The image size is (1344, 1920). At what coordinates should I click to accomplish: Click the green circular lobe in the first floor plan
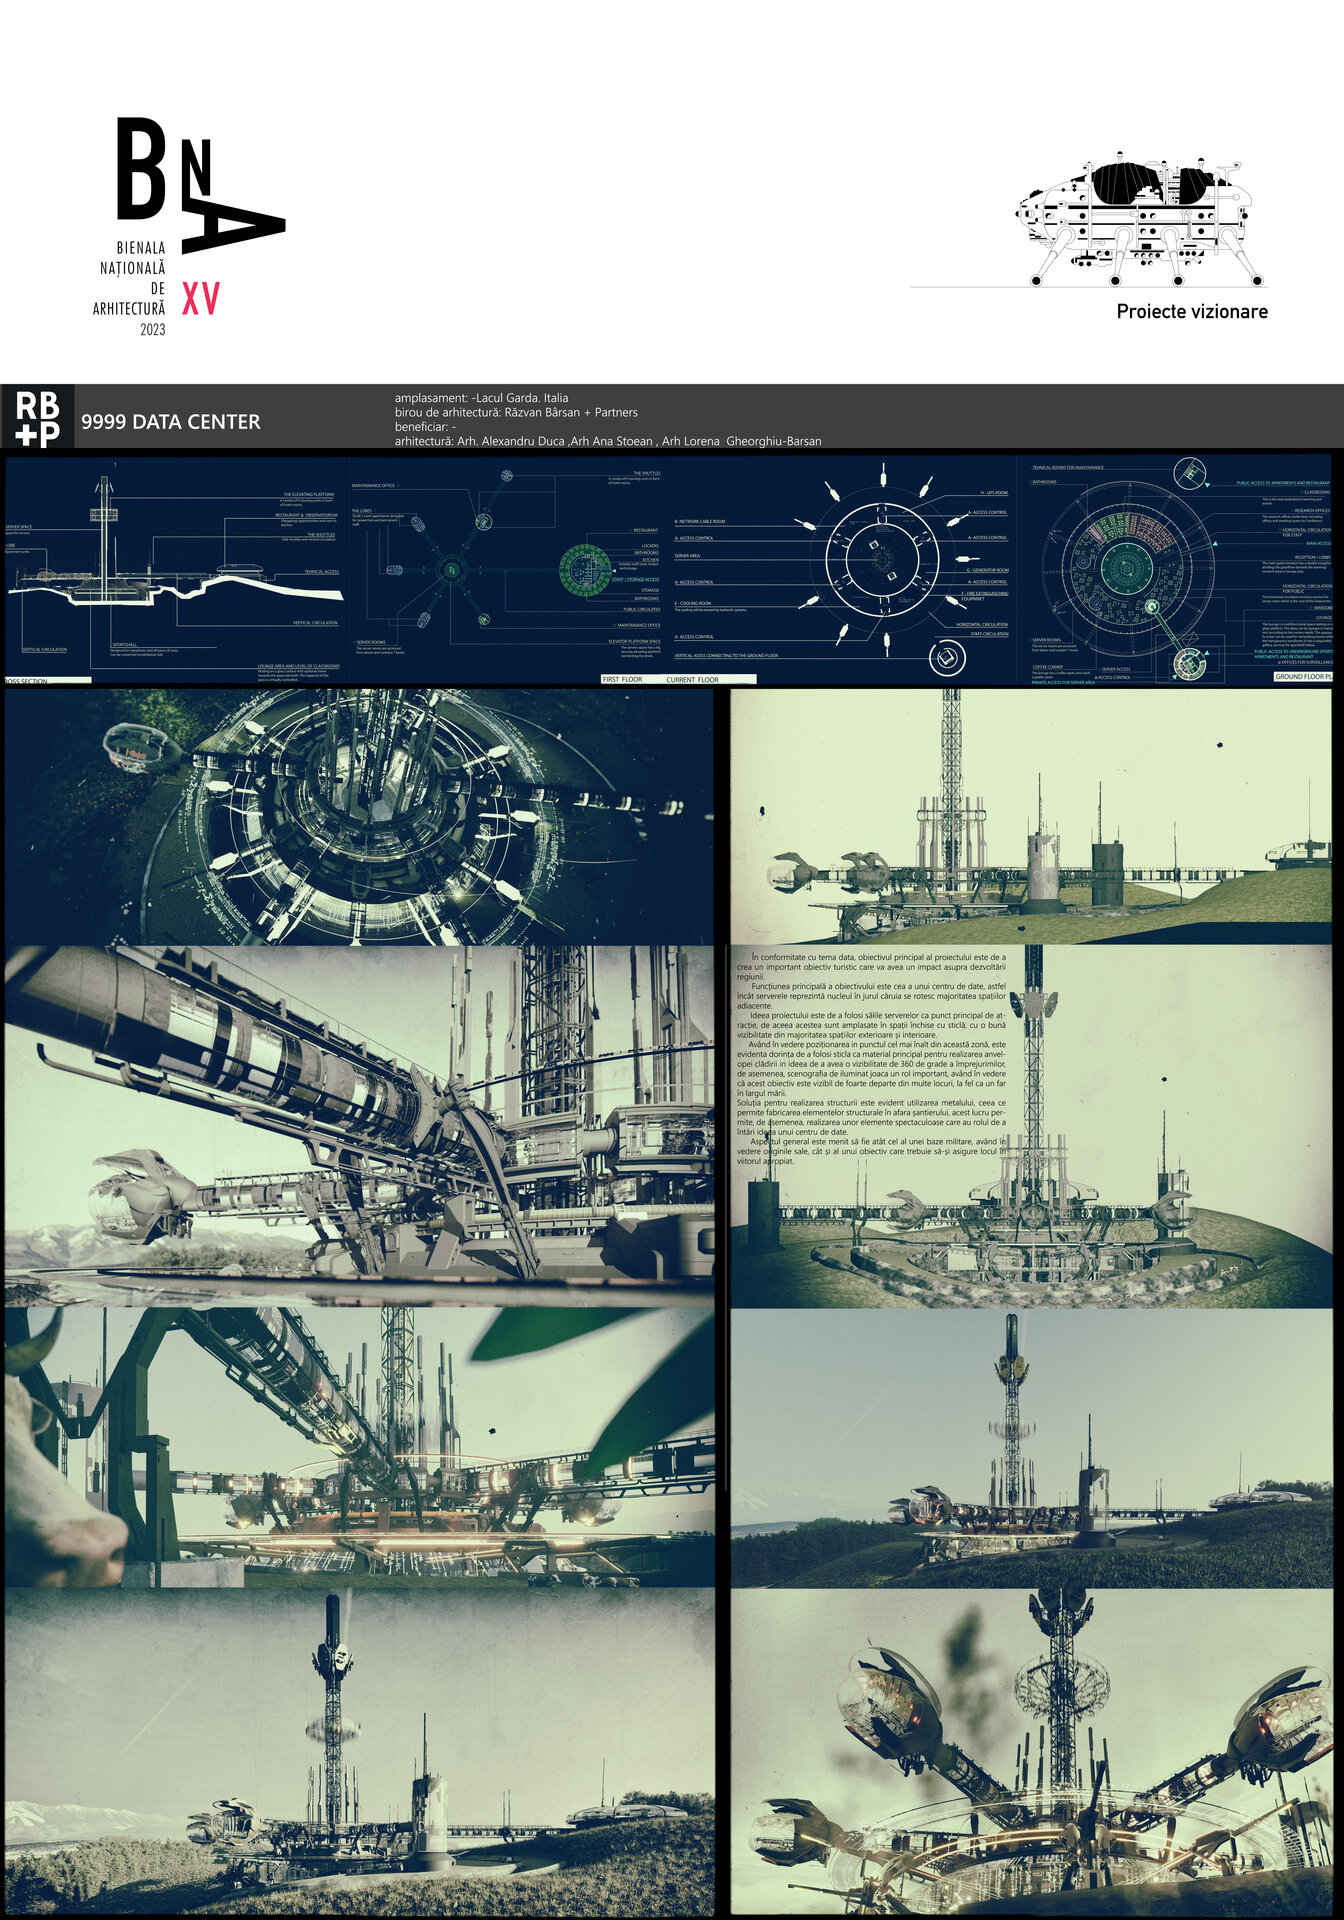[x=585, y=571]
